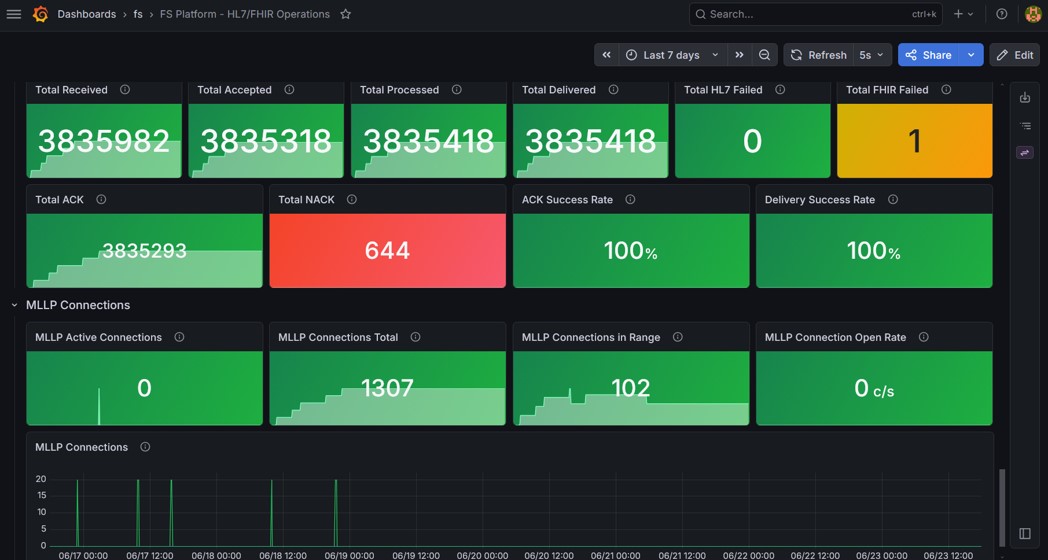The image size is (1048, 560).
Task: Click the Total Received value 3835982
Action: (x=104, y=141)
